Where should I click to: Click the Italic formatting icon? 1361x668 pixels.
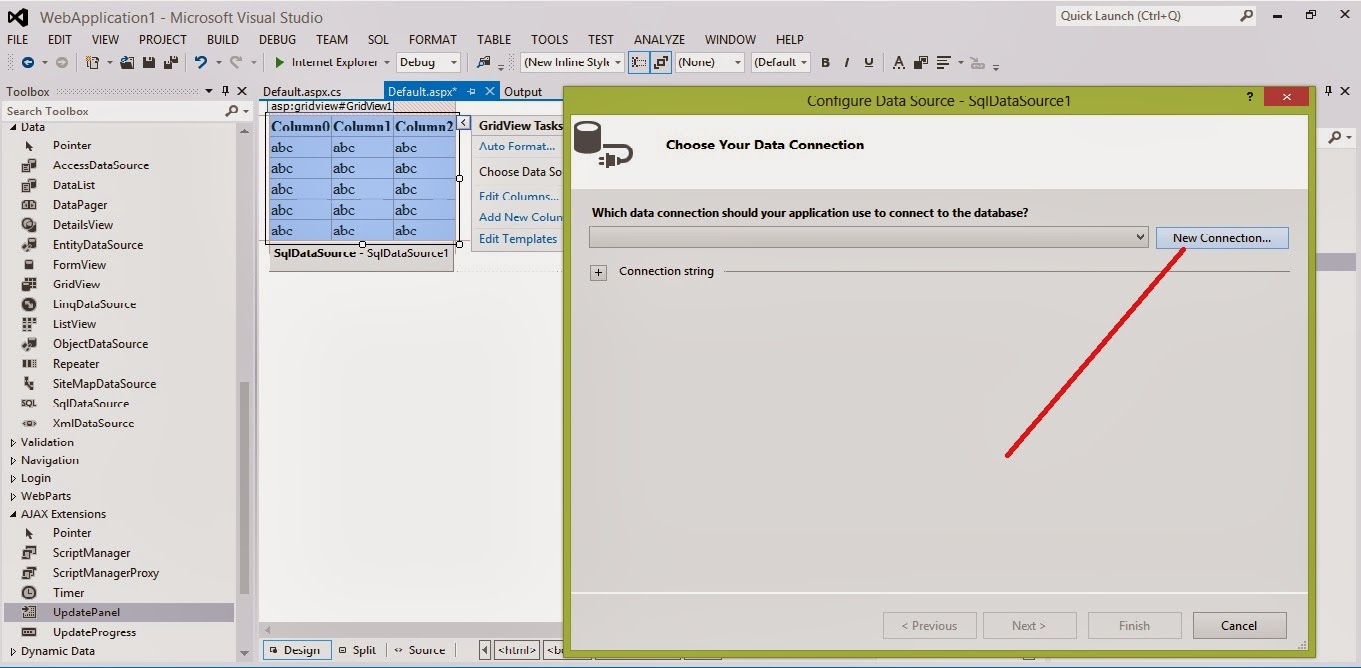847,62
